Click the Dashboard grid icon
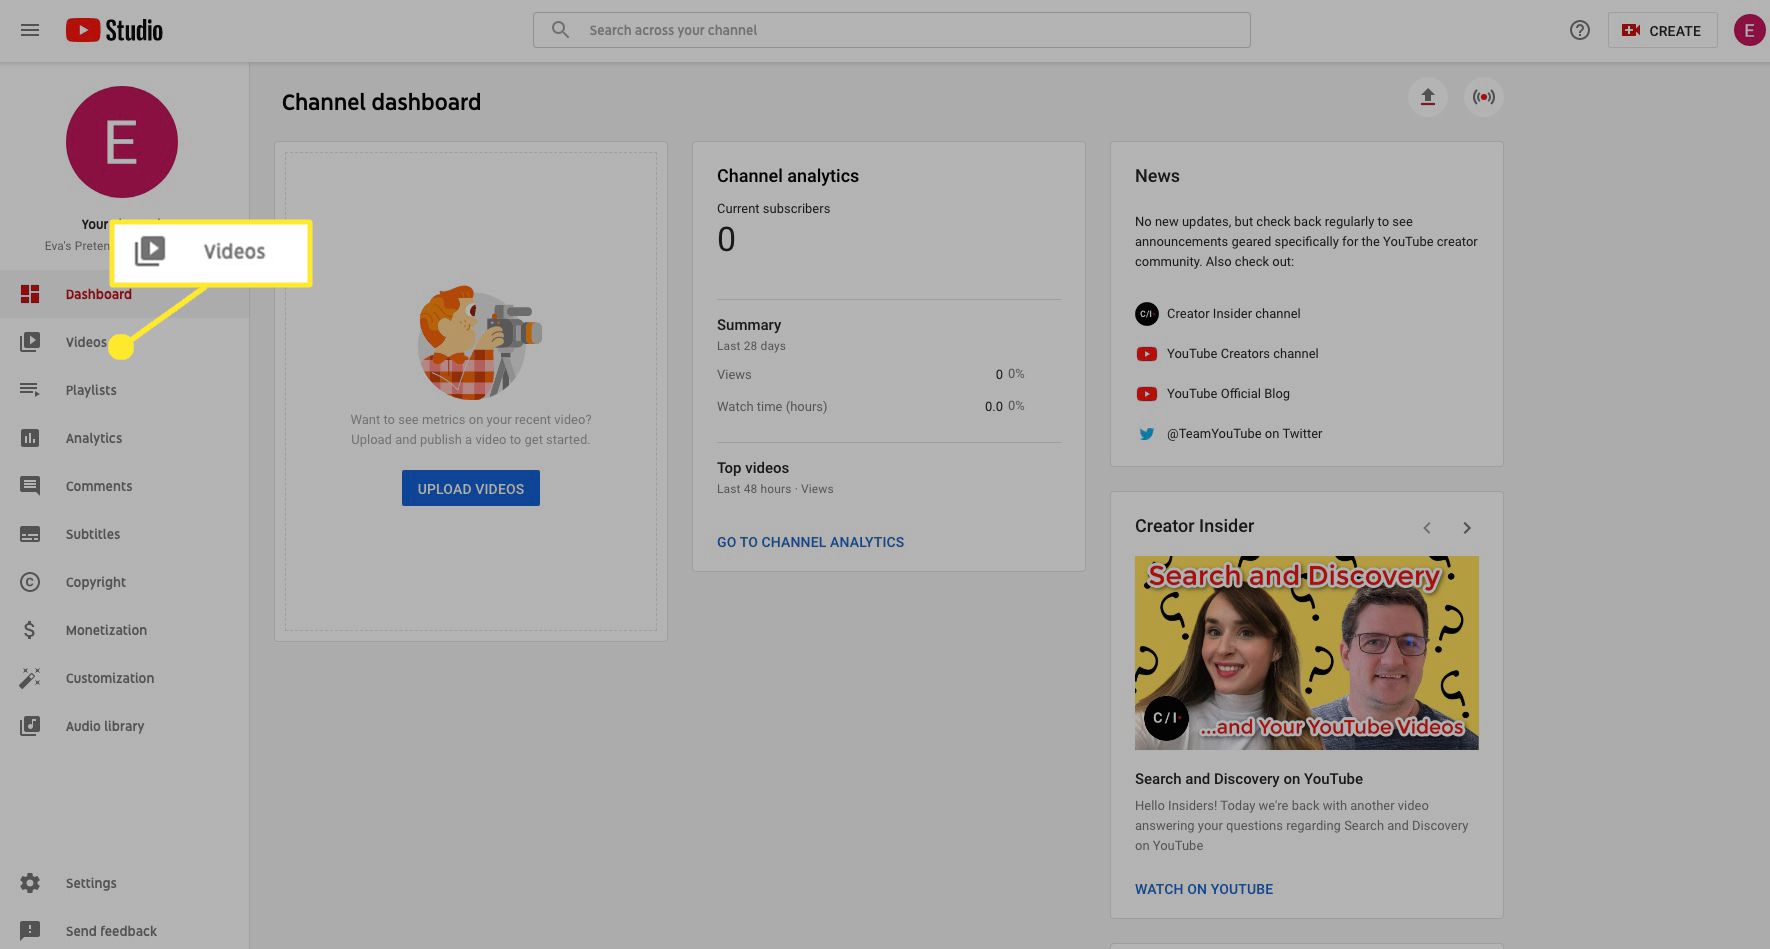Screen dimensions: 1770x949 pyautogui.click(x=30, y=294)
